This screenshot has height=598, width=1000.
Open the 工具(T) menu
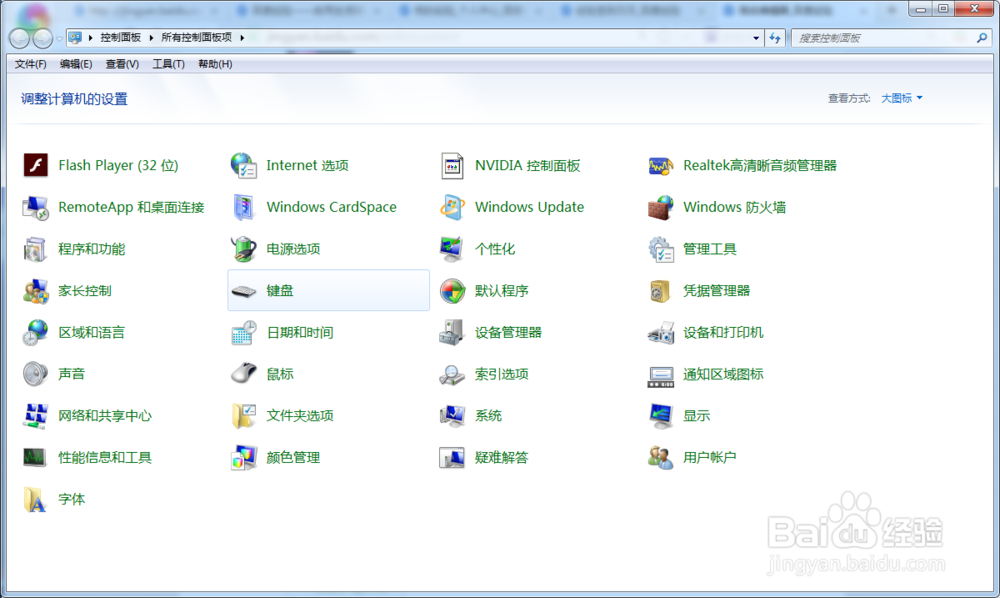pos(168,64)
